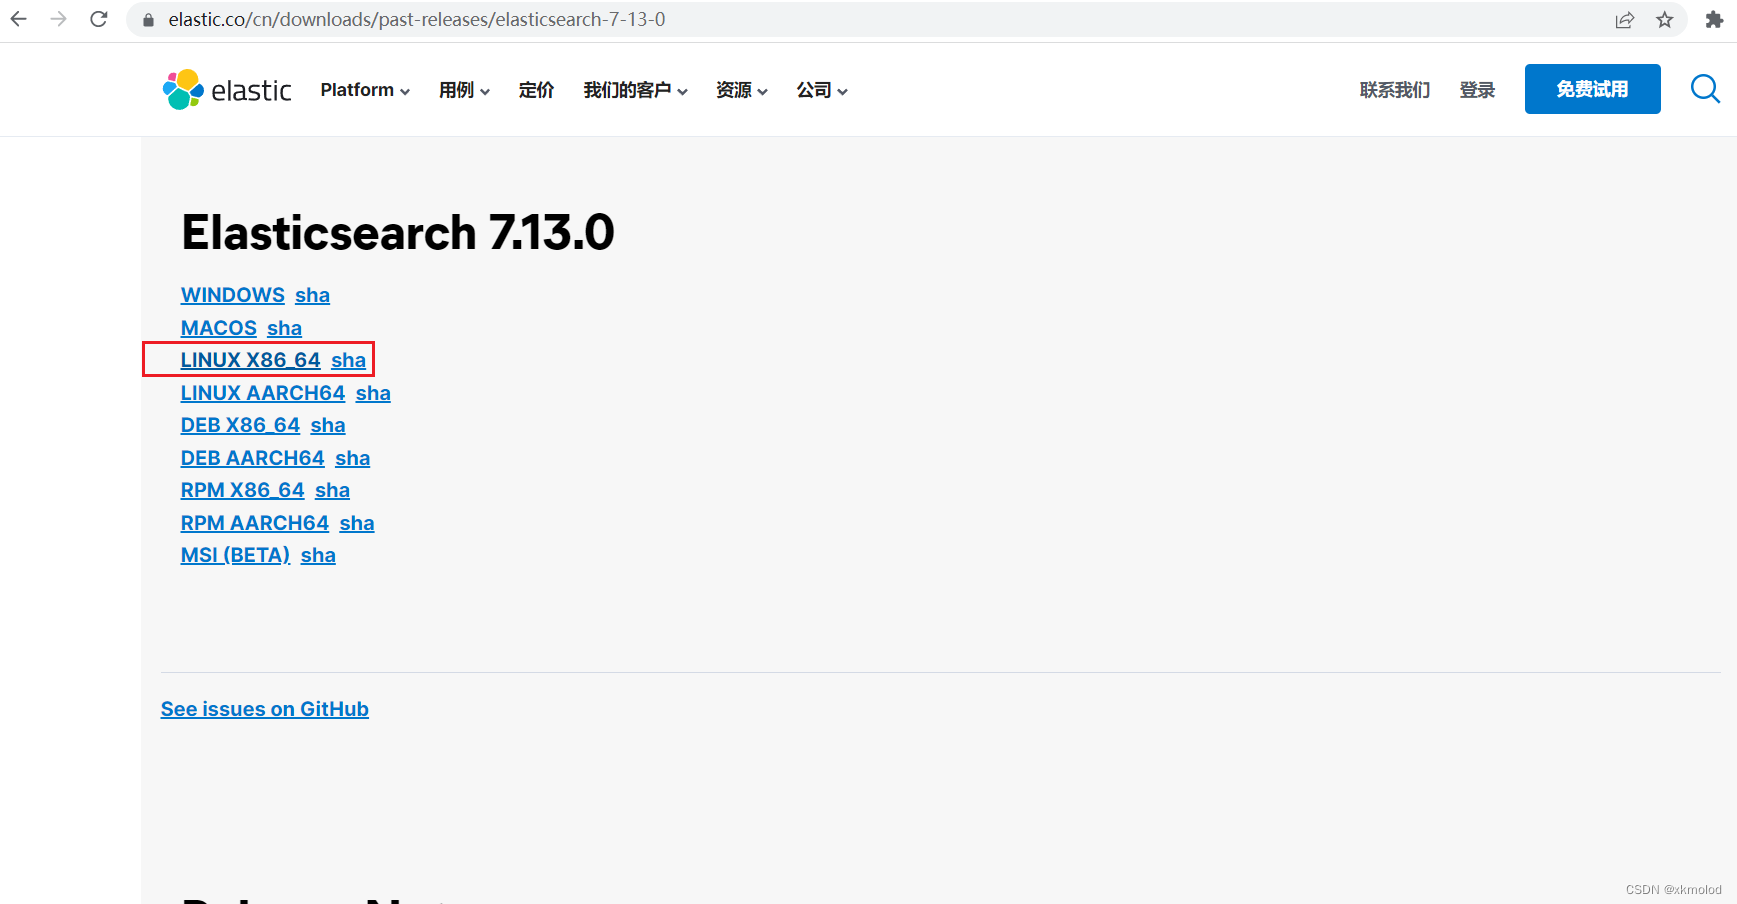Open sha link for DEB AARCH64
The image size is (1737, 904).
pos(352,458)
